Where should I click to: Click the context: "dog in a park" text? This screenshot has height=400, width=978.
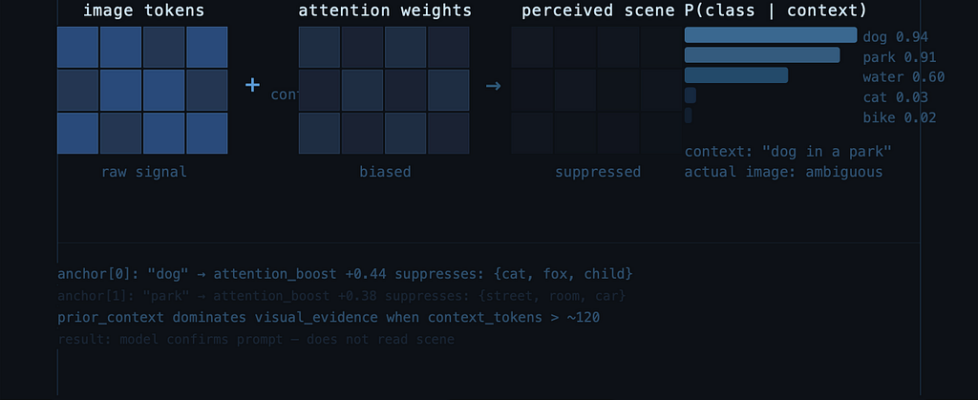[x=787, y=152]
